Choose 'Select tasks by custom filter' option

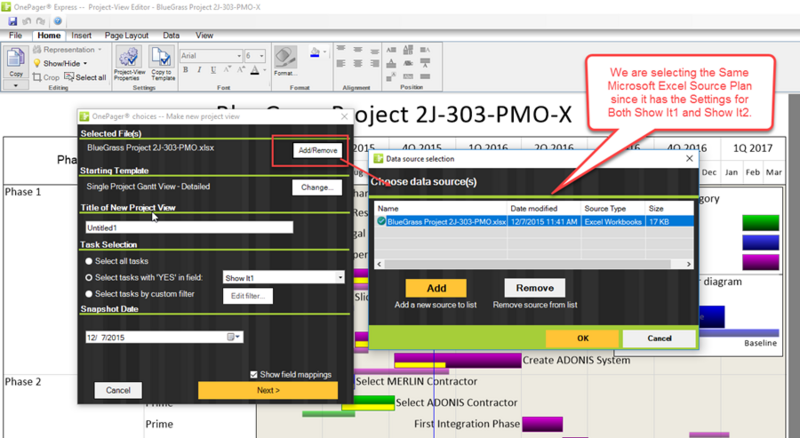(89, 294)
